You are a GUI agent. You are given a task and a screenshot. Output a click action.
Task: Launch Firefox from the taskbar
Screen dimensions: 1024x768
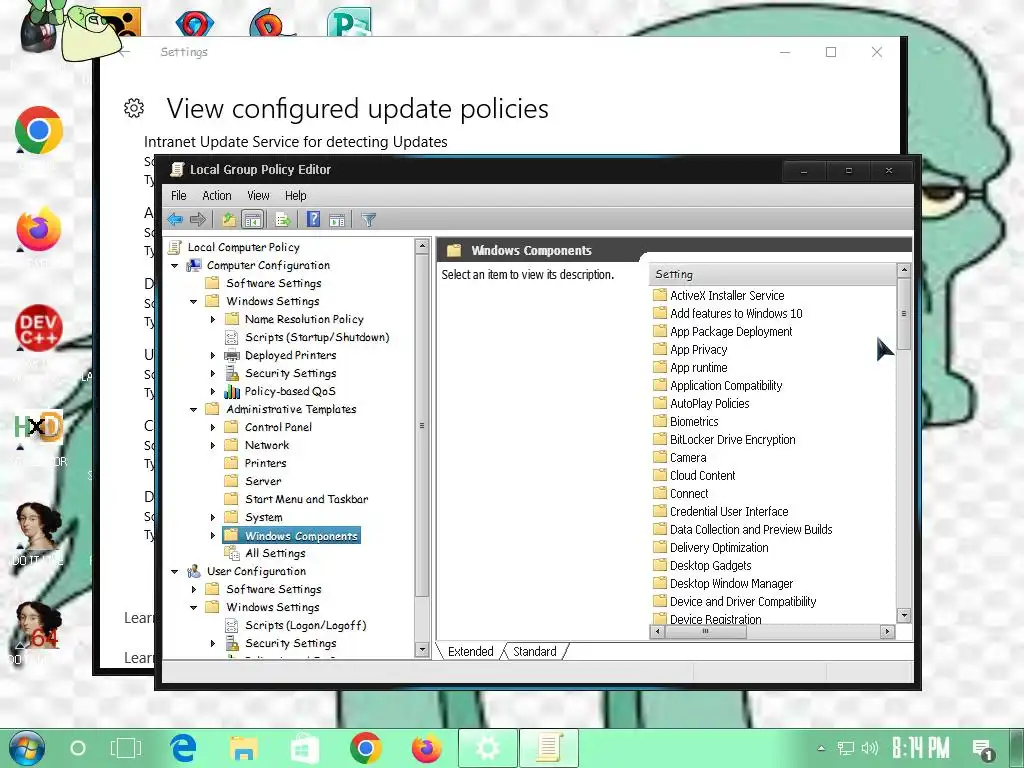(426, 748)
